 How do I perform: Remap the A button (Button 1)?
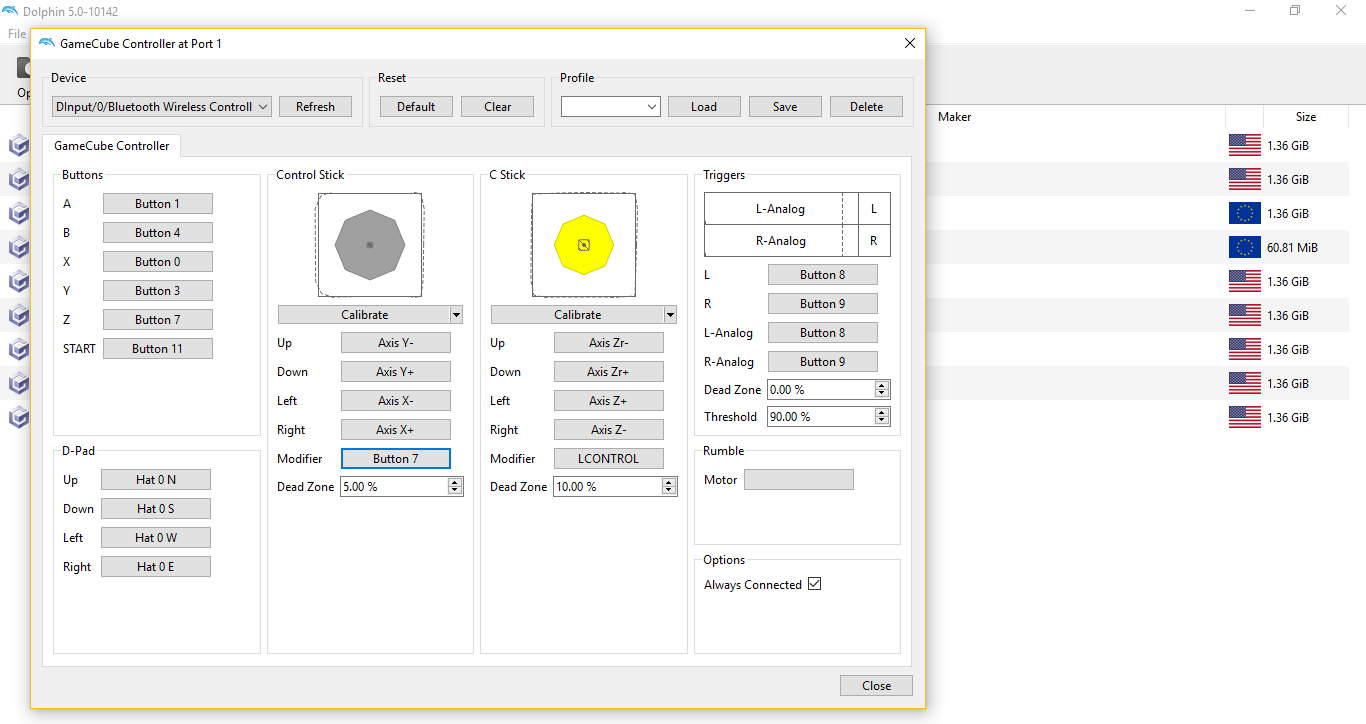(157, 203)
